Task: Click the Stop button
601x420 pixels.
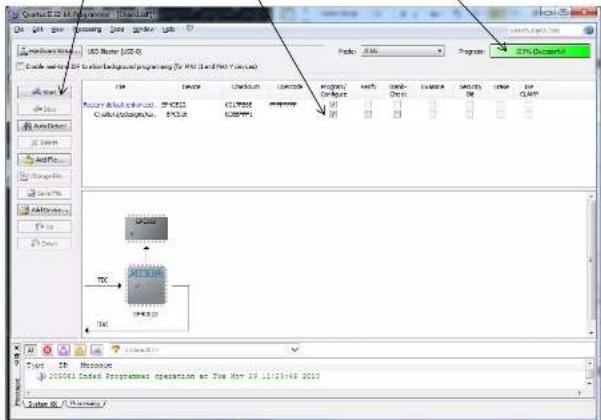Action: click(x=44, y=109)
